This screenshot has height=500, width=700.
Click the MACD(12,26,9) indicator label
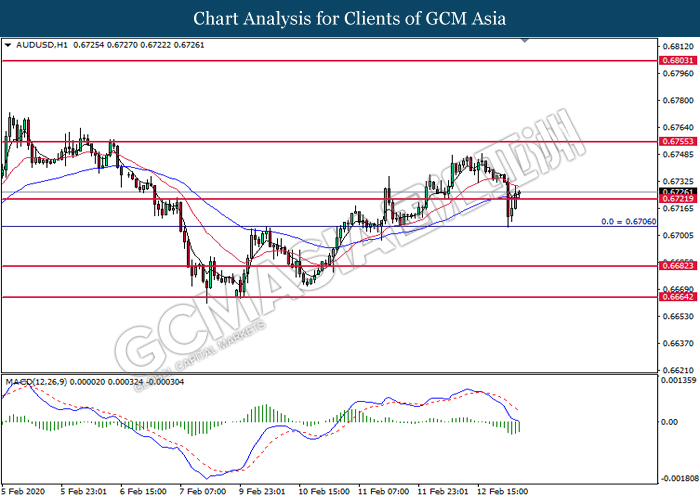click(x=36, y=382)
